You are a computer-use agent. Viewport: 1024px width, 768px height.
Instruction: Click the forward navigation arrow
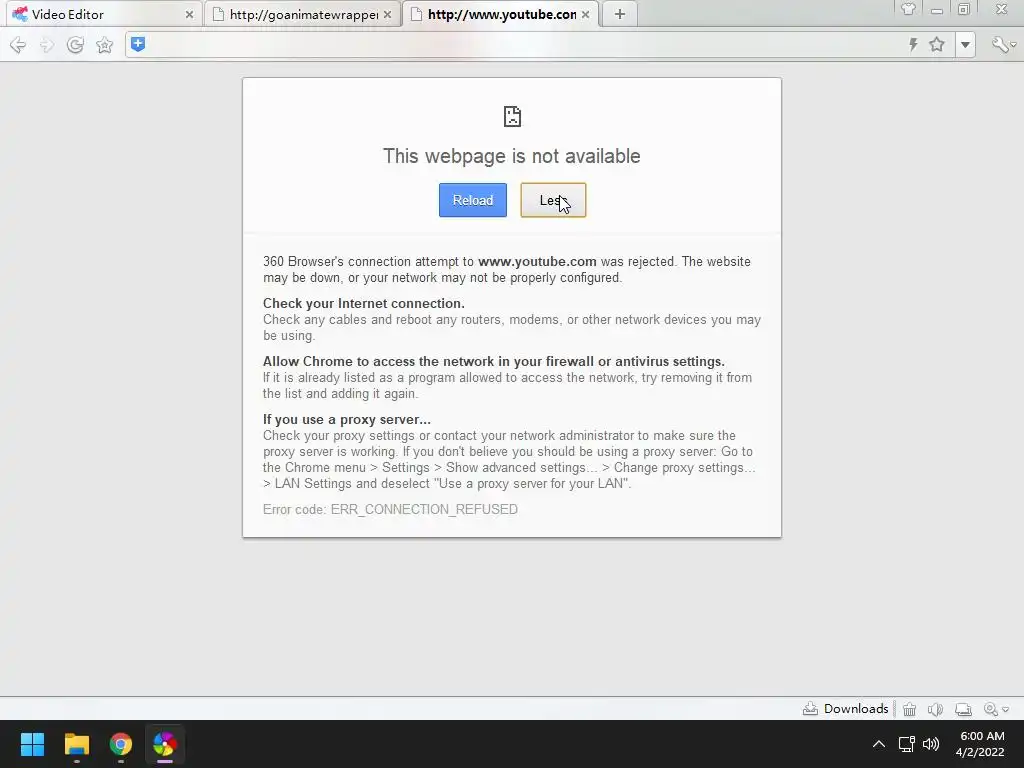click(46, 45)
